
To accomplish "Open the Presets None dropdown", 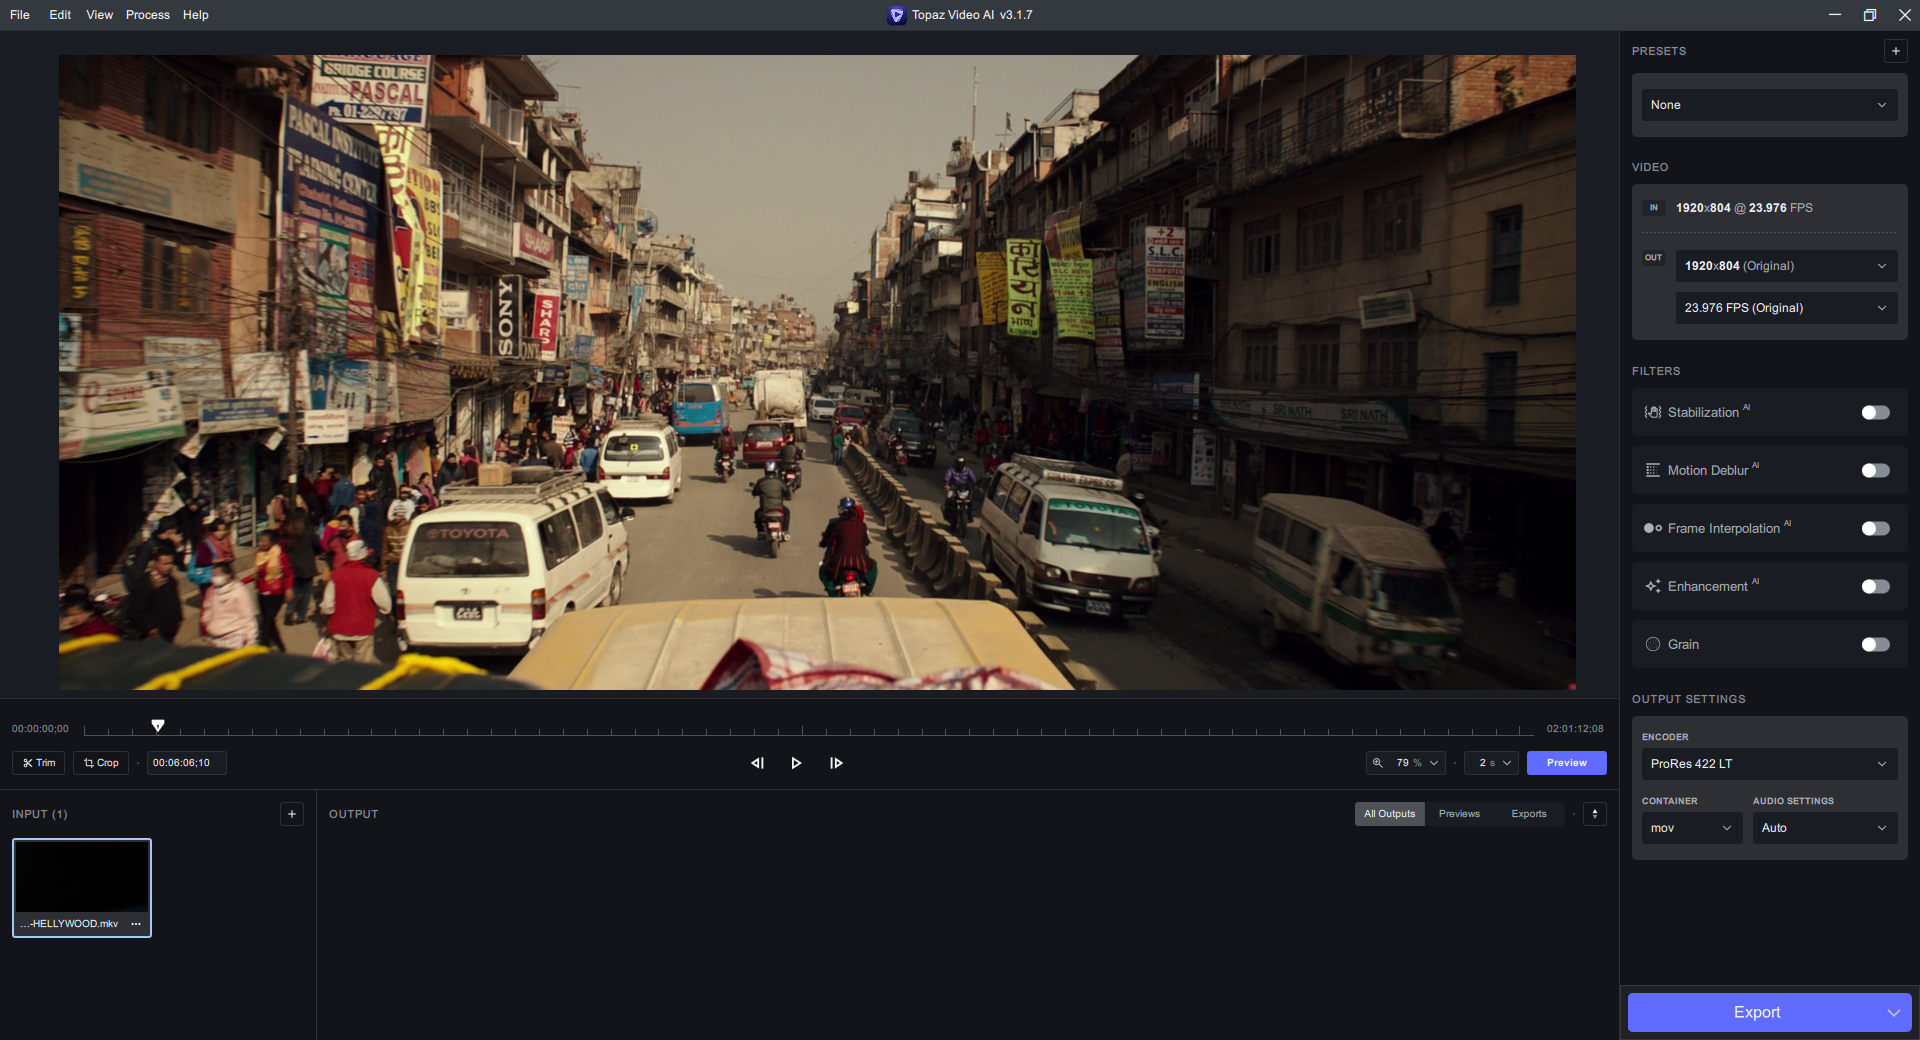I will coord(1769,105).
